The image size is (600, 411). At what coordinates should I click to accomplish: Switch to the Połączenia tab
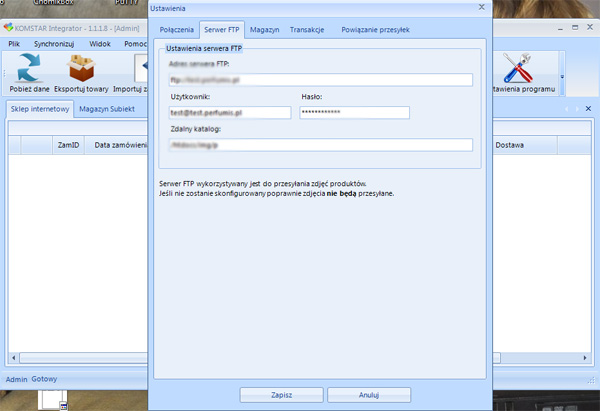pyautogui.click(x=177, y=30)
